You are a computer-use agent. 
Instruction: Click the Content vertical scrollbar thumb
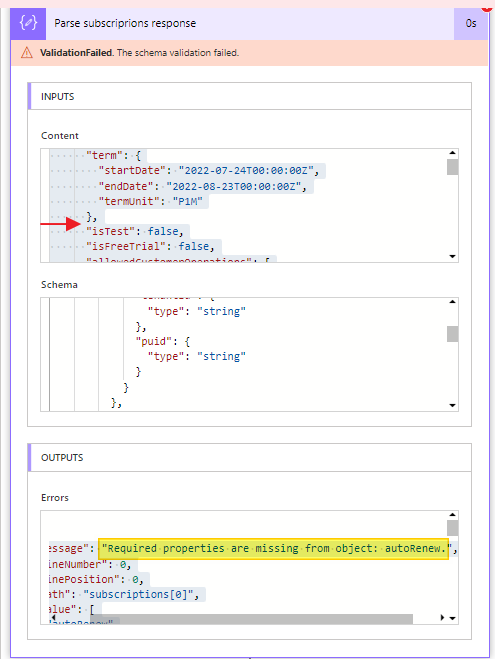453,167
